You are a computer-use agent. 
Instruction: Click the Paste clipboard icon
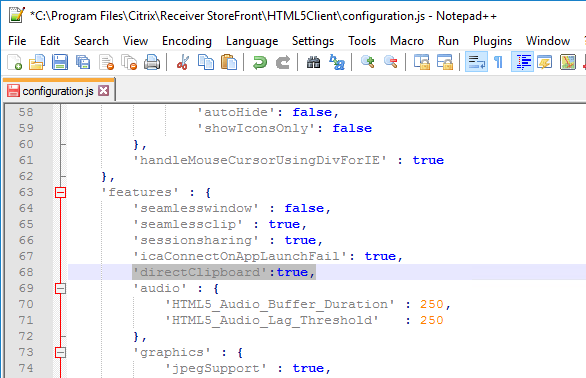pyautogui.click(x=229, y=62)
